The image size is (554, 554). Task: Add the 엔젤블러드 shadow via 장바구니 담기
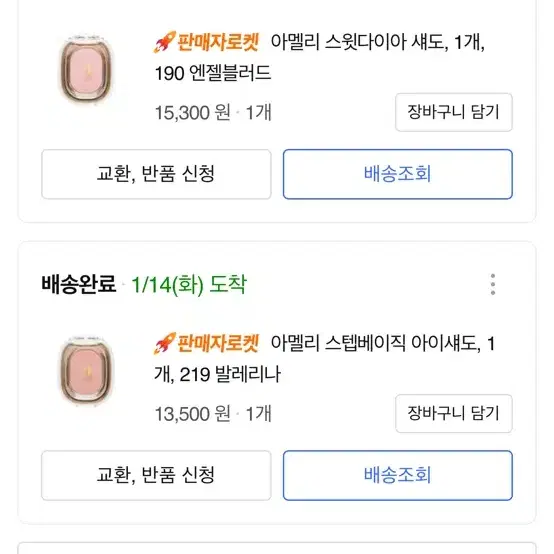pyautogui.click(x=454, y=112)
